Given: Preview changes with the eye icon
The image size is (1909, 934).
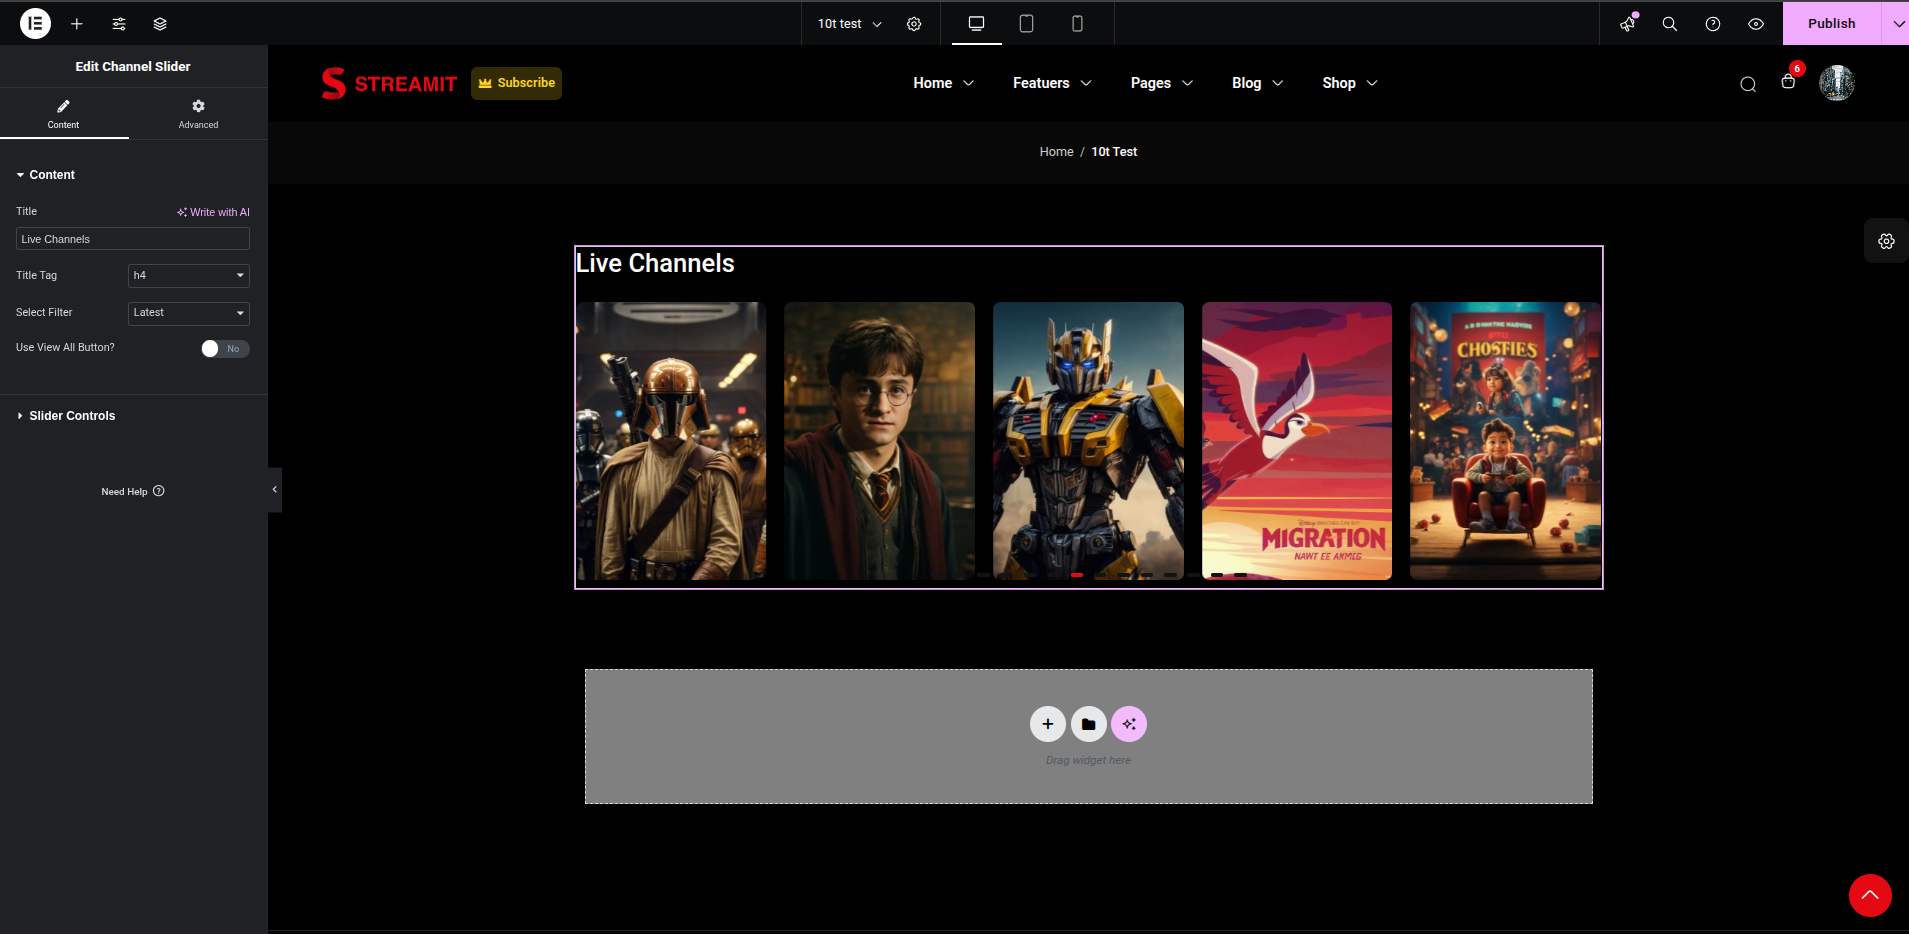Looking at the screenshot, I should click(1756, 24).
